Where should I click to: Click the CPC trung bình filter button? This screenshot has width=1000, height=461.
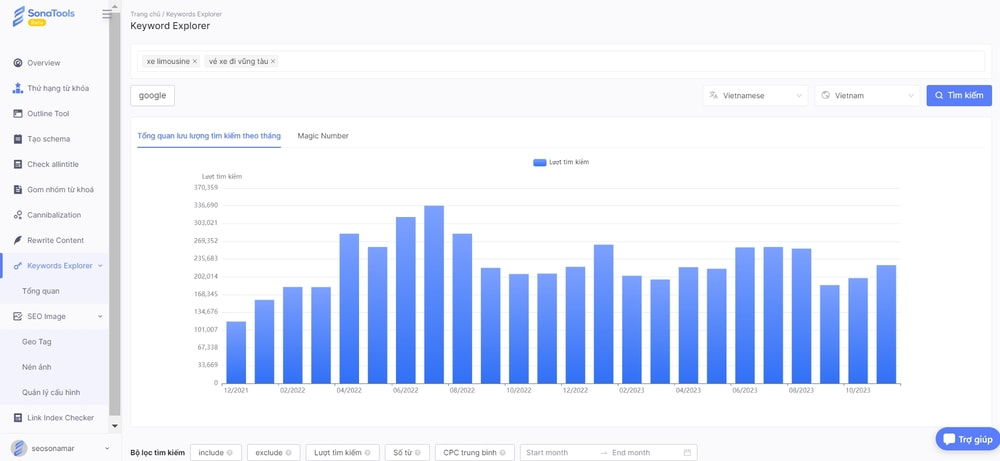(474, 453)
